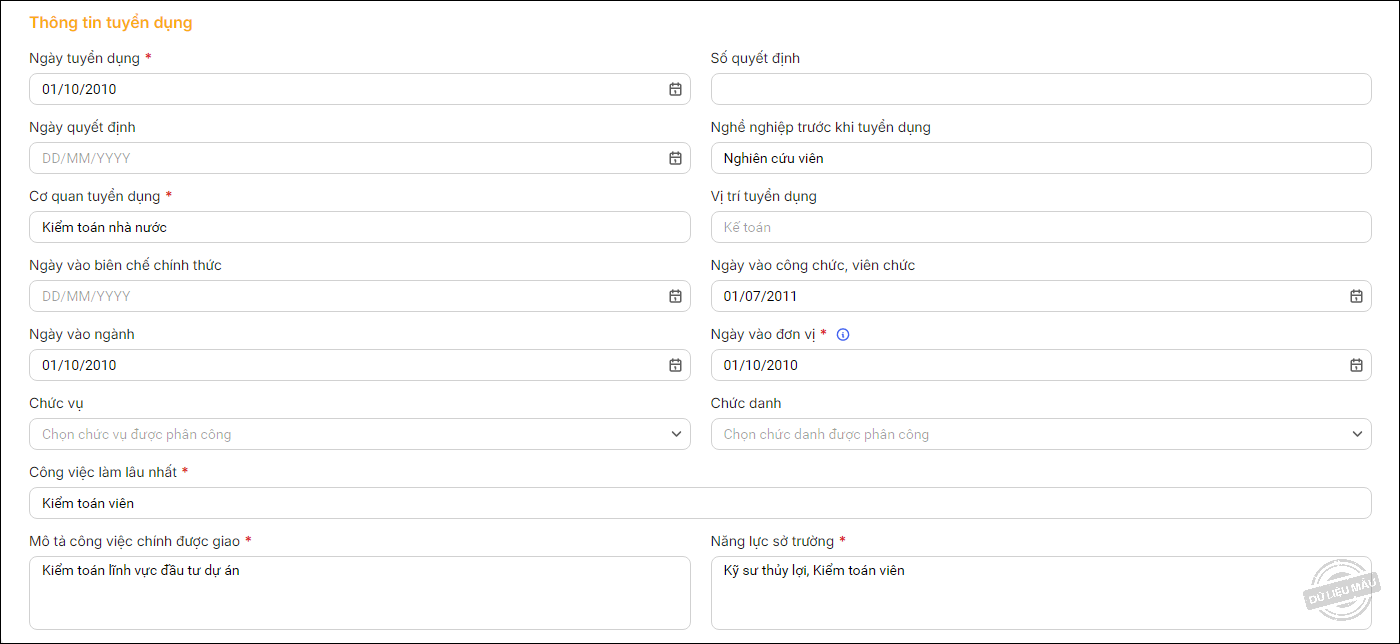Viewport: 1400px width, 644px height.
Task: Click the Công việc làm lâu nhất field
Action: coord(700,503)
